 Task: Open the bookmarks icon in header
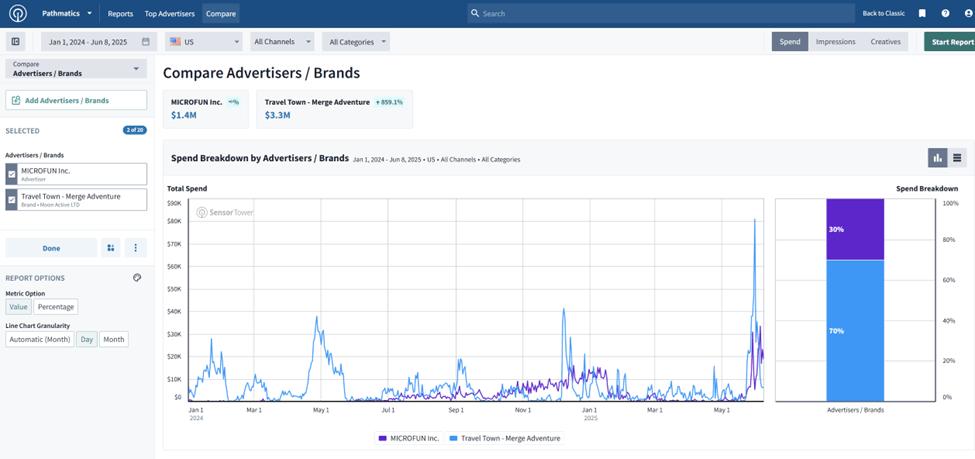click(x=922, y=14)
